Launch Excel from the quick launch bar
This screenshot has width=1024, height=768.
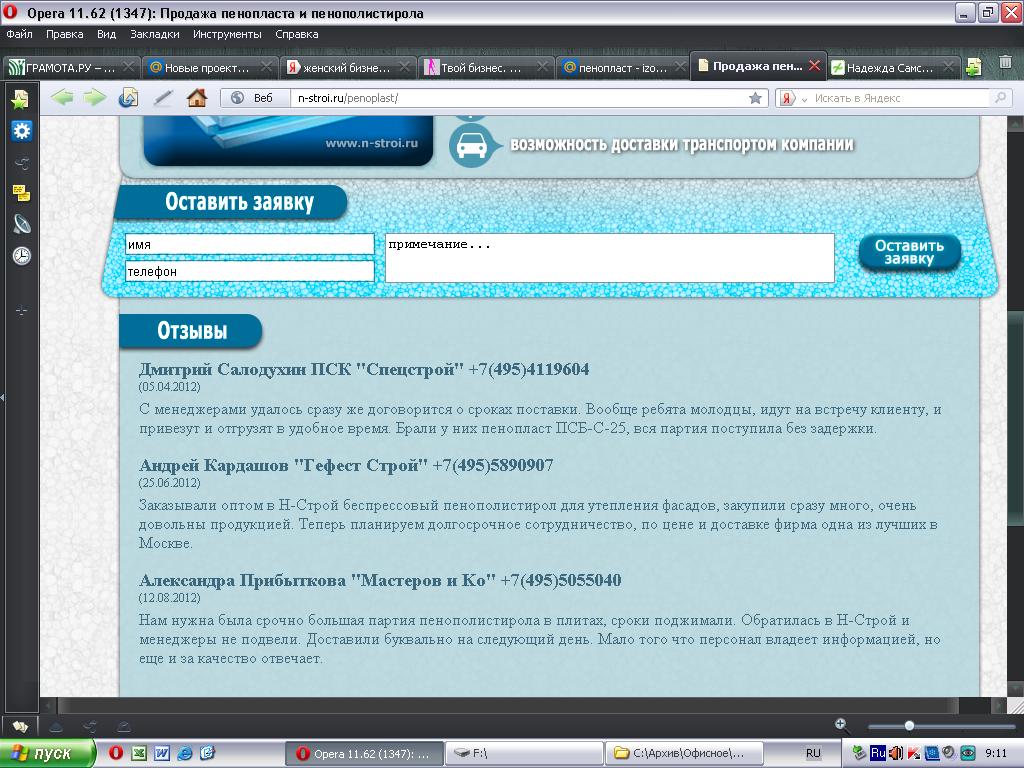point(139,753)
